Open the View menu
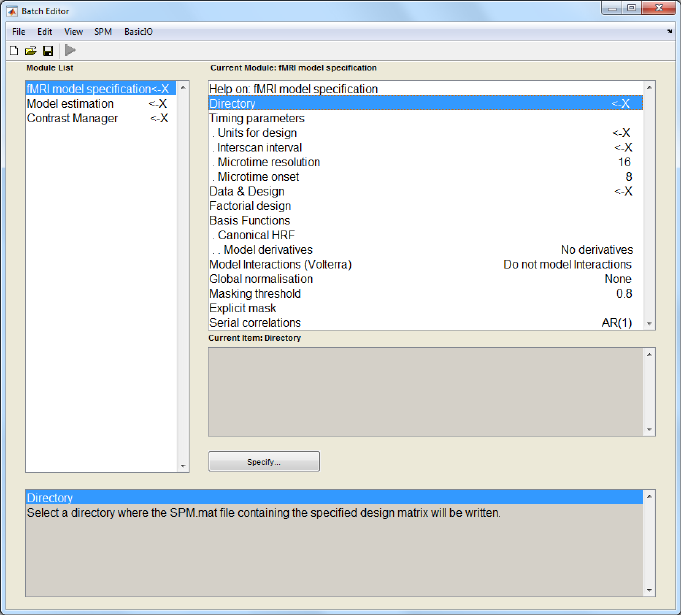This screenshot has height=615, width=681. 73,32
